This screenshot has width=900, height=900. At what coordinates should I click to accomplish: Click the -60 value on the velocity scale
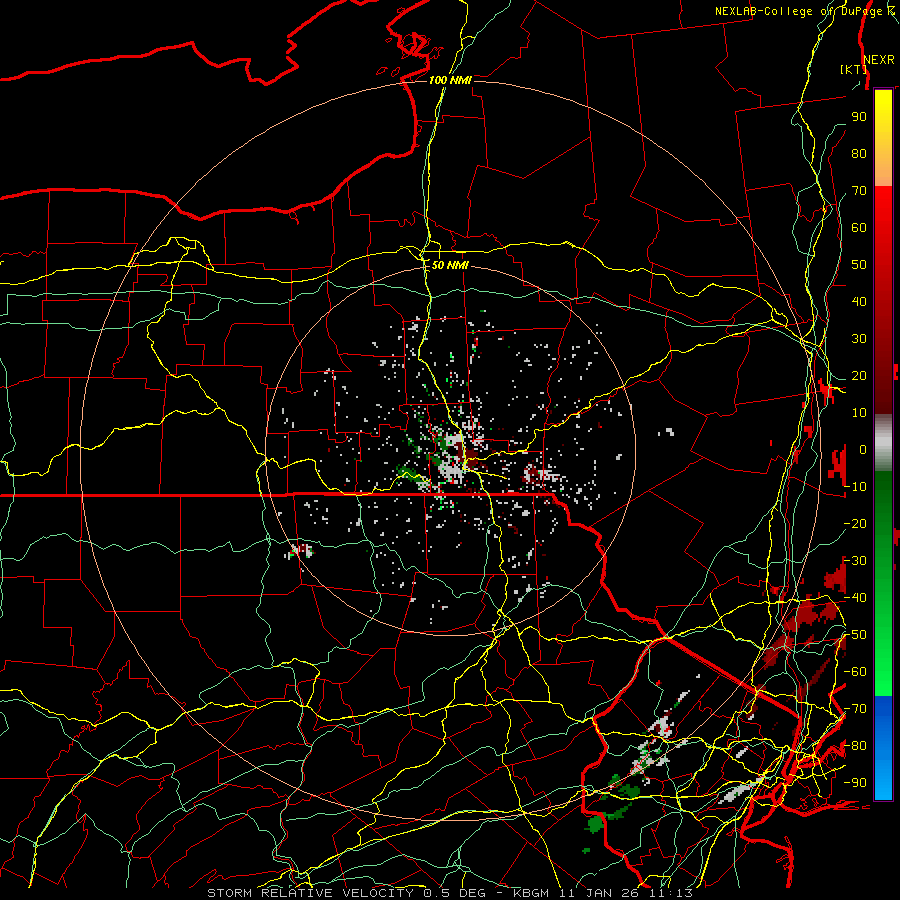tap(855, 672)
